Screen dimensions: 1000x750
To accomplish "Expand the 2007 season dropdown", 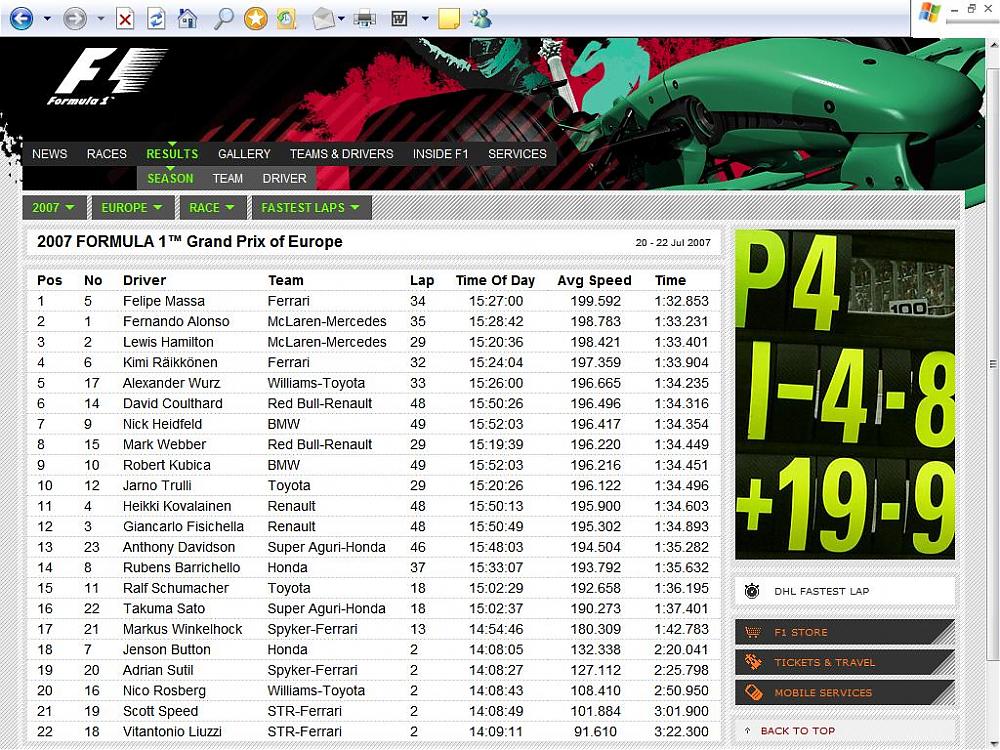I will click(x=54, y=208).
